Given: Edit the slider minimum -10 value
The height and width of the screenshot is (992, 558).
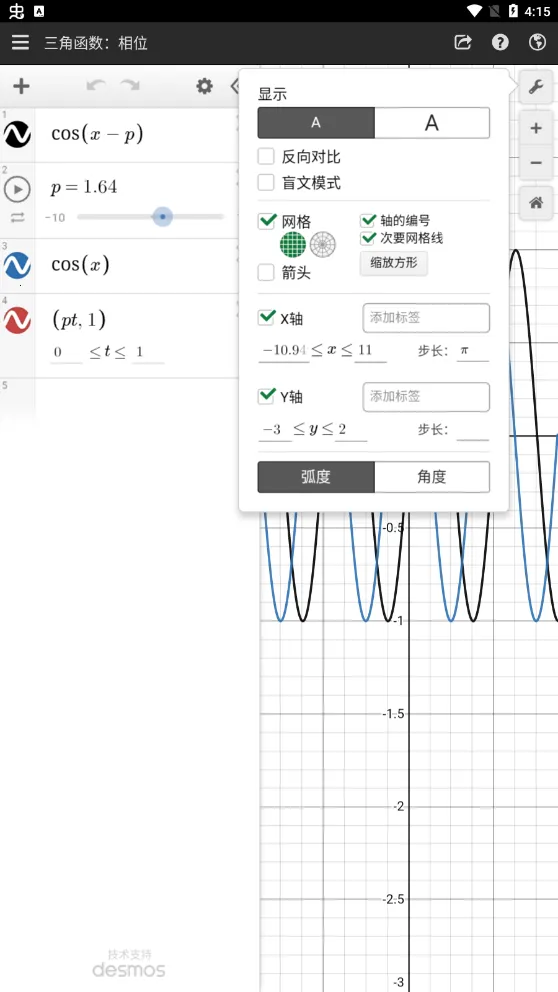Looking at the screenshot, I should tap(55, 218).
